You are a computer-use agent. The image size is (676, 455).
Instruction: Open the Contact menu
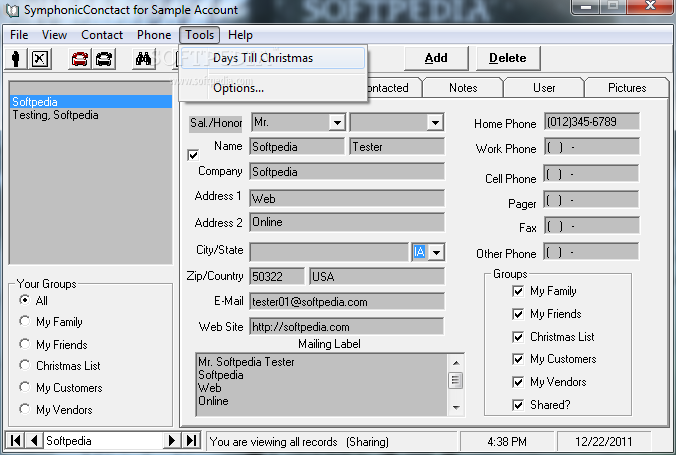pos(102,35)
